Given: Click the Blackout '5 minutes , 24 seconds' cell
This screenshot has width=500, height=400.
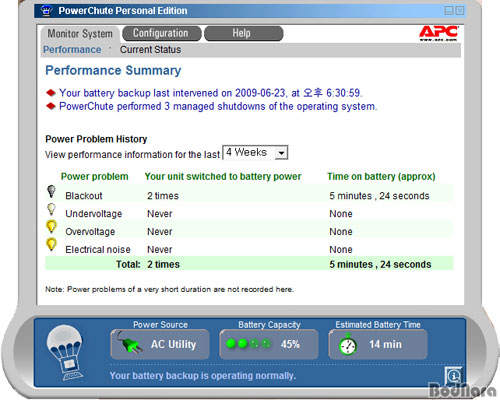Looking at the screenshot, I should (x=379, y=196).
